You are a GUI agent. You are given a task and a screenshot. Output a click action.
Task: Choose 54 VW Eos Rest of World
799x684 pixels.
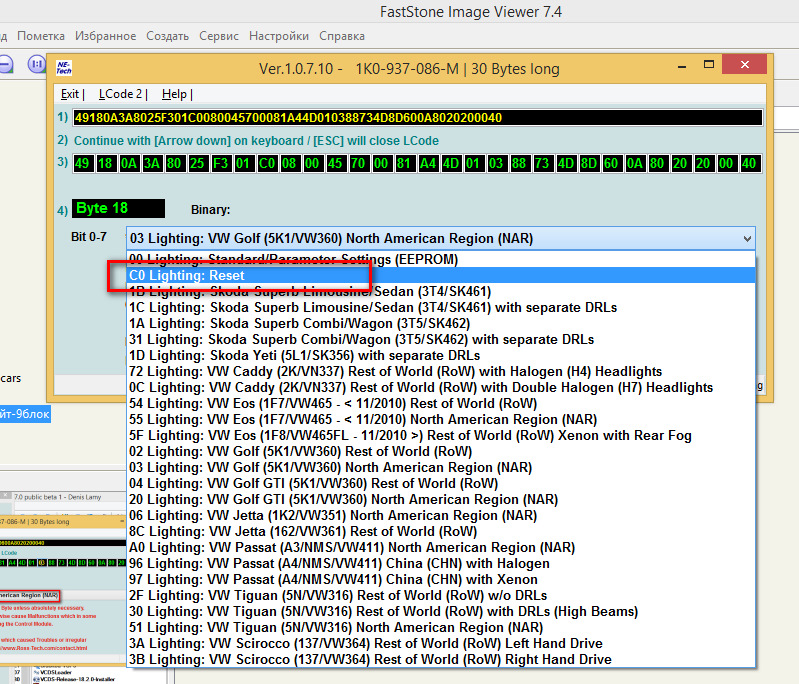click(x=441, y=403)
